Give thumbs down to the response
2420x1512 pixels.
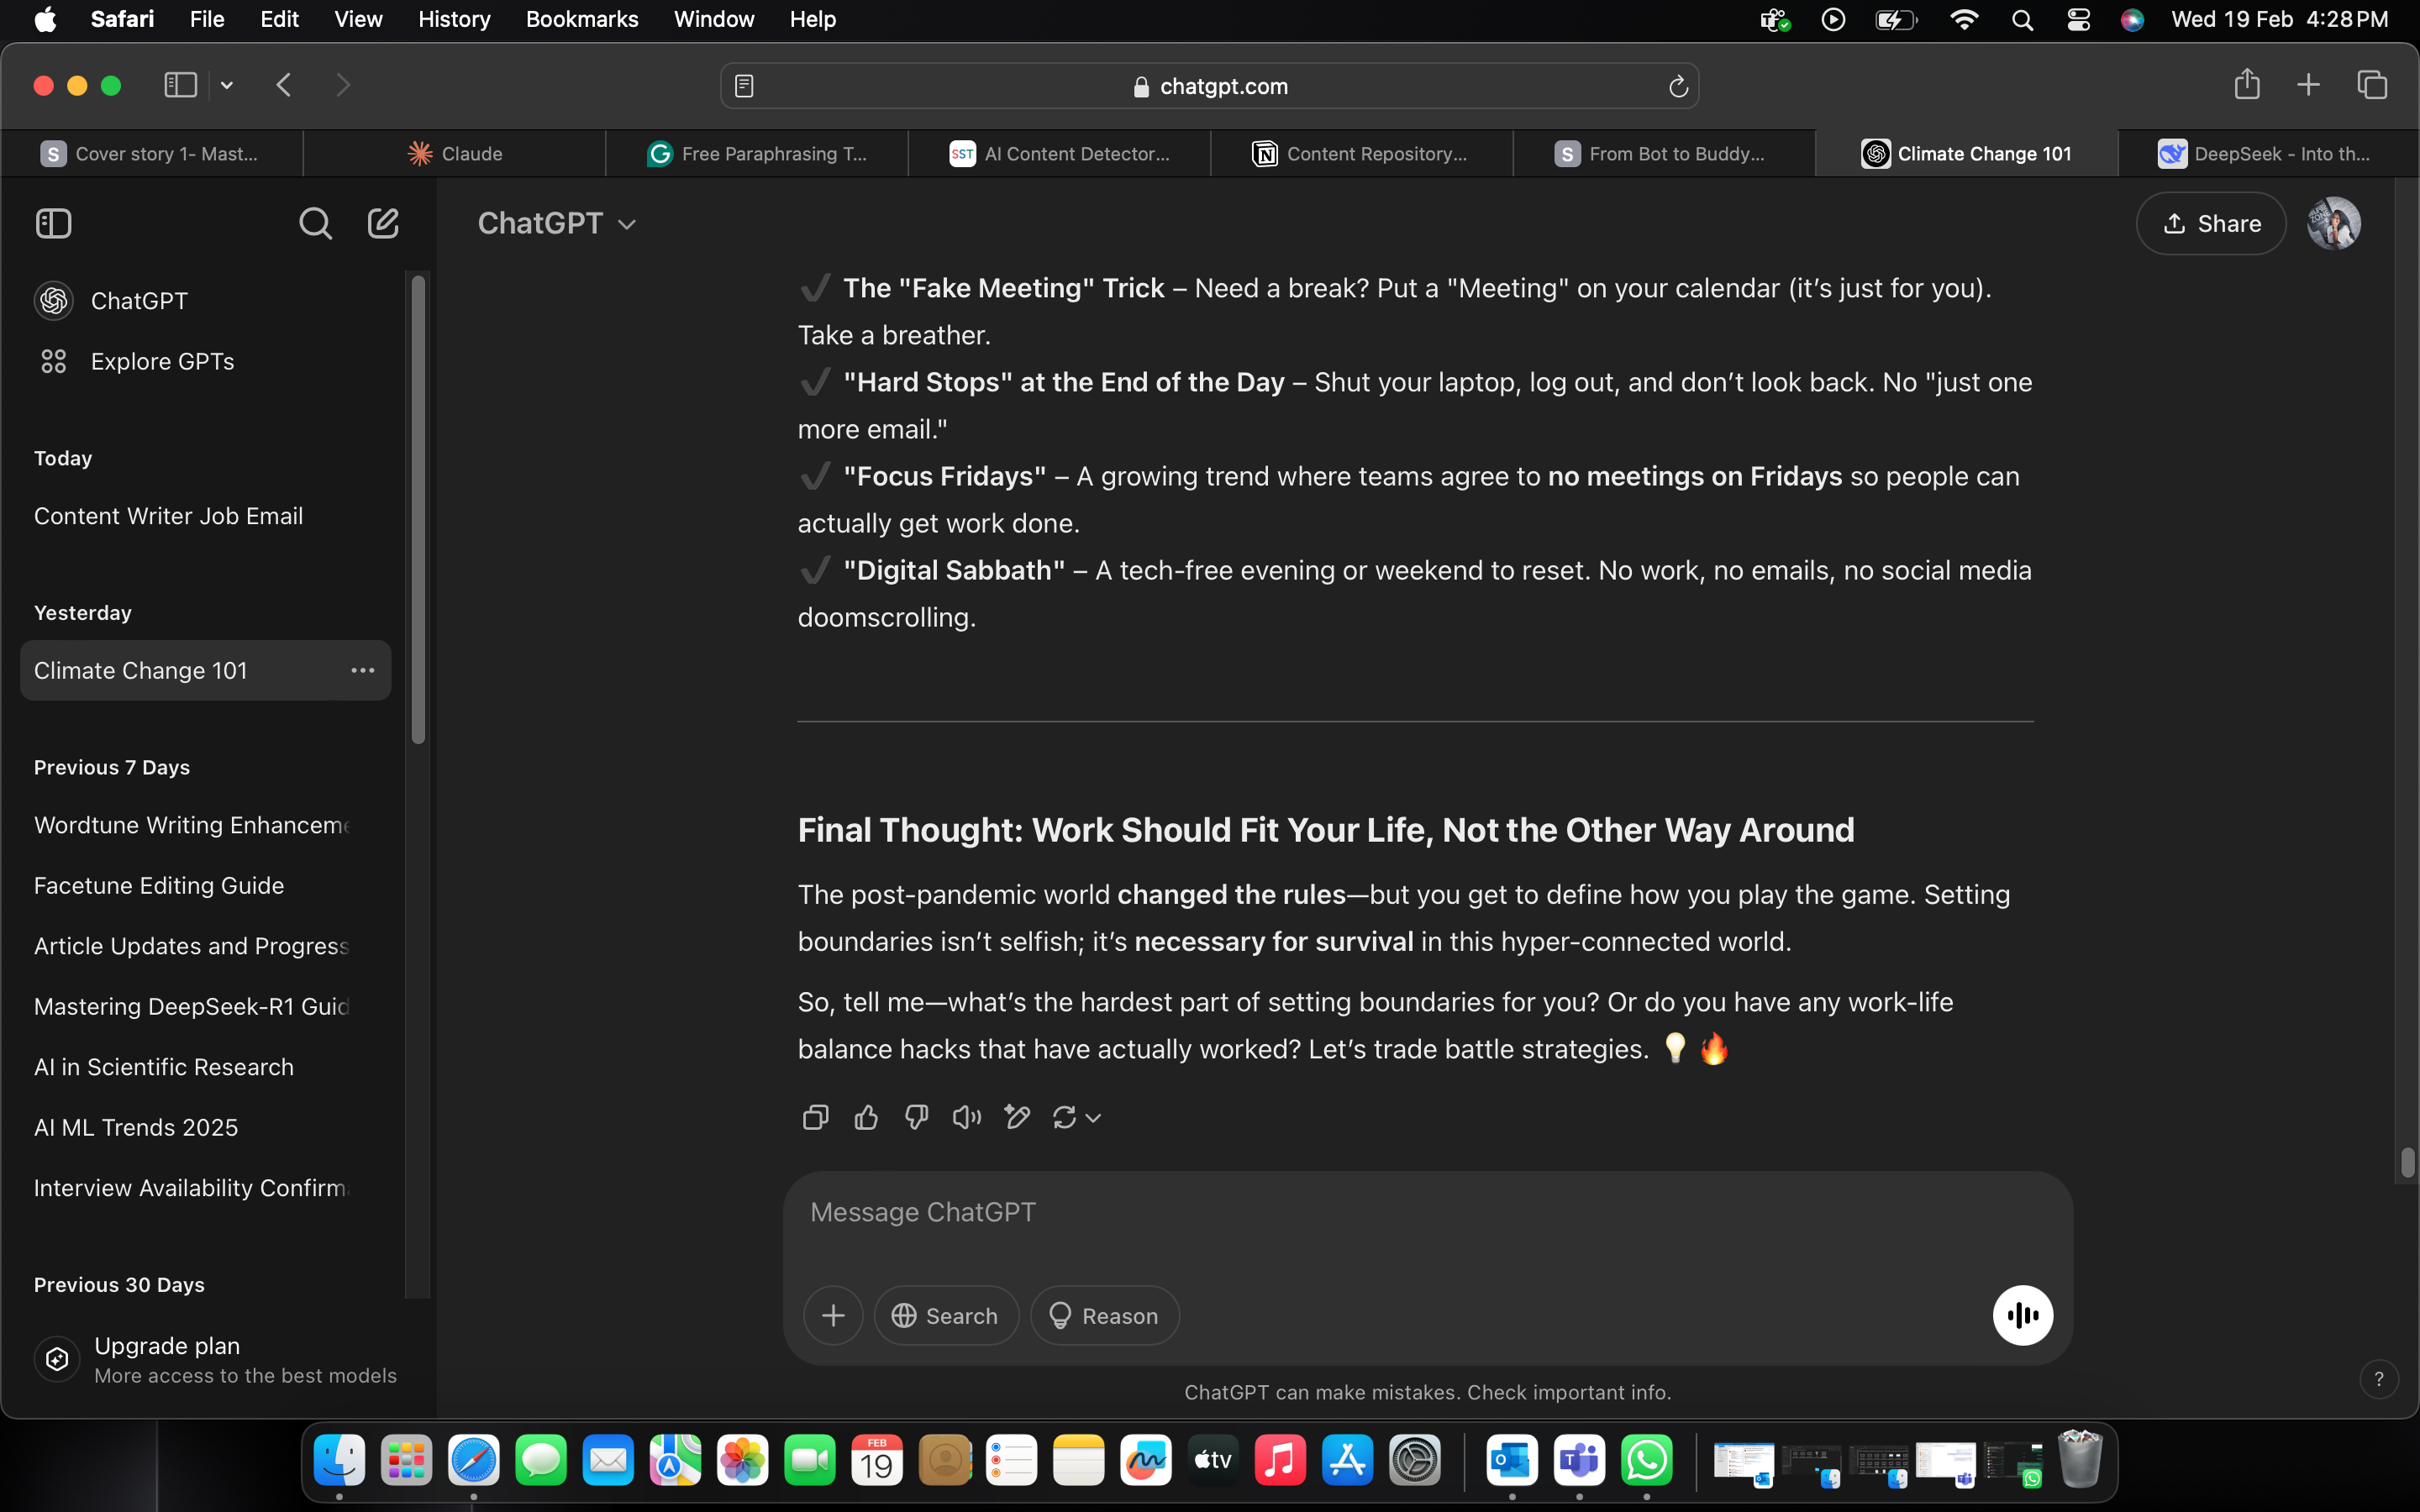point(916,1117)
